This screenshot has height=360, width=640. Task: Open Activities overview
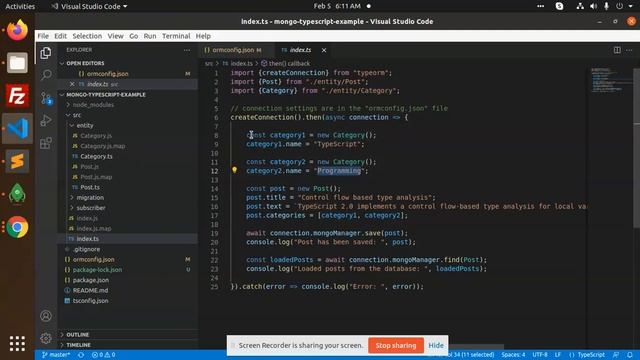pos(20,6)
